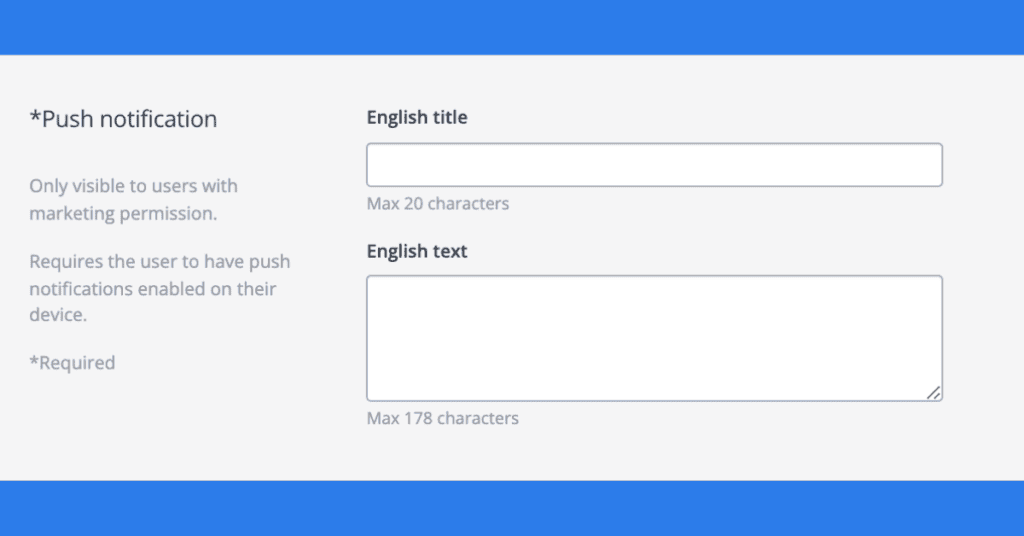Click the "notifications enabled on their" line
This screenshot has width=1024, height=536.
(x=152, y=289)
